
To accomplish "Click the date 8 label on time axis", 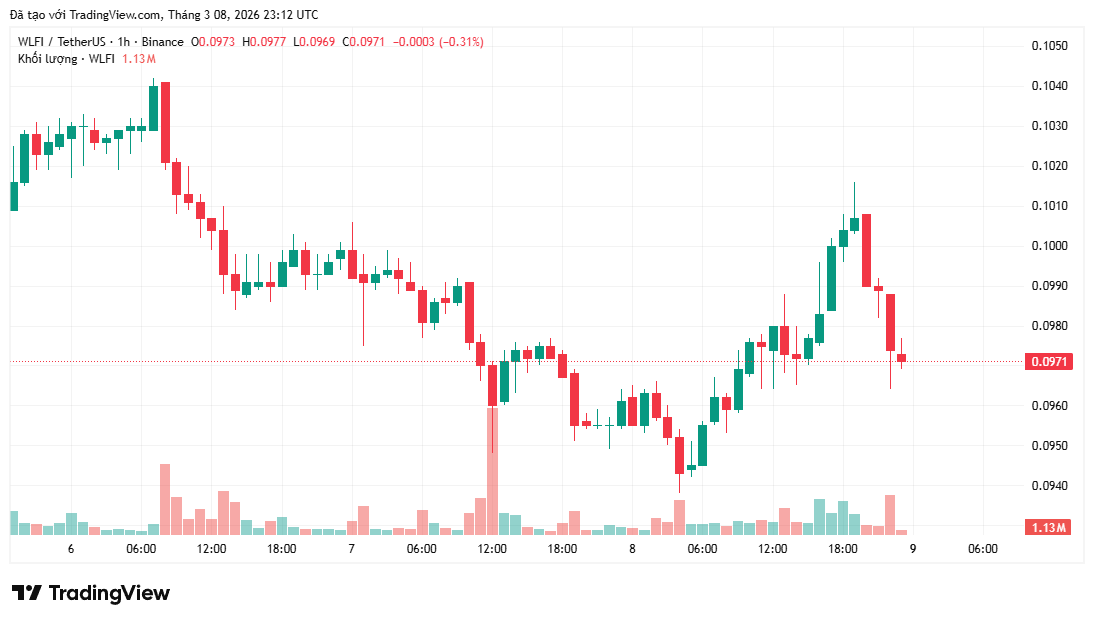I will point(632,549).
